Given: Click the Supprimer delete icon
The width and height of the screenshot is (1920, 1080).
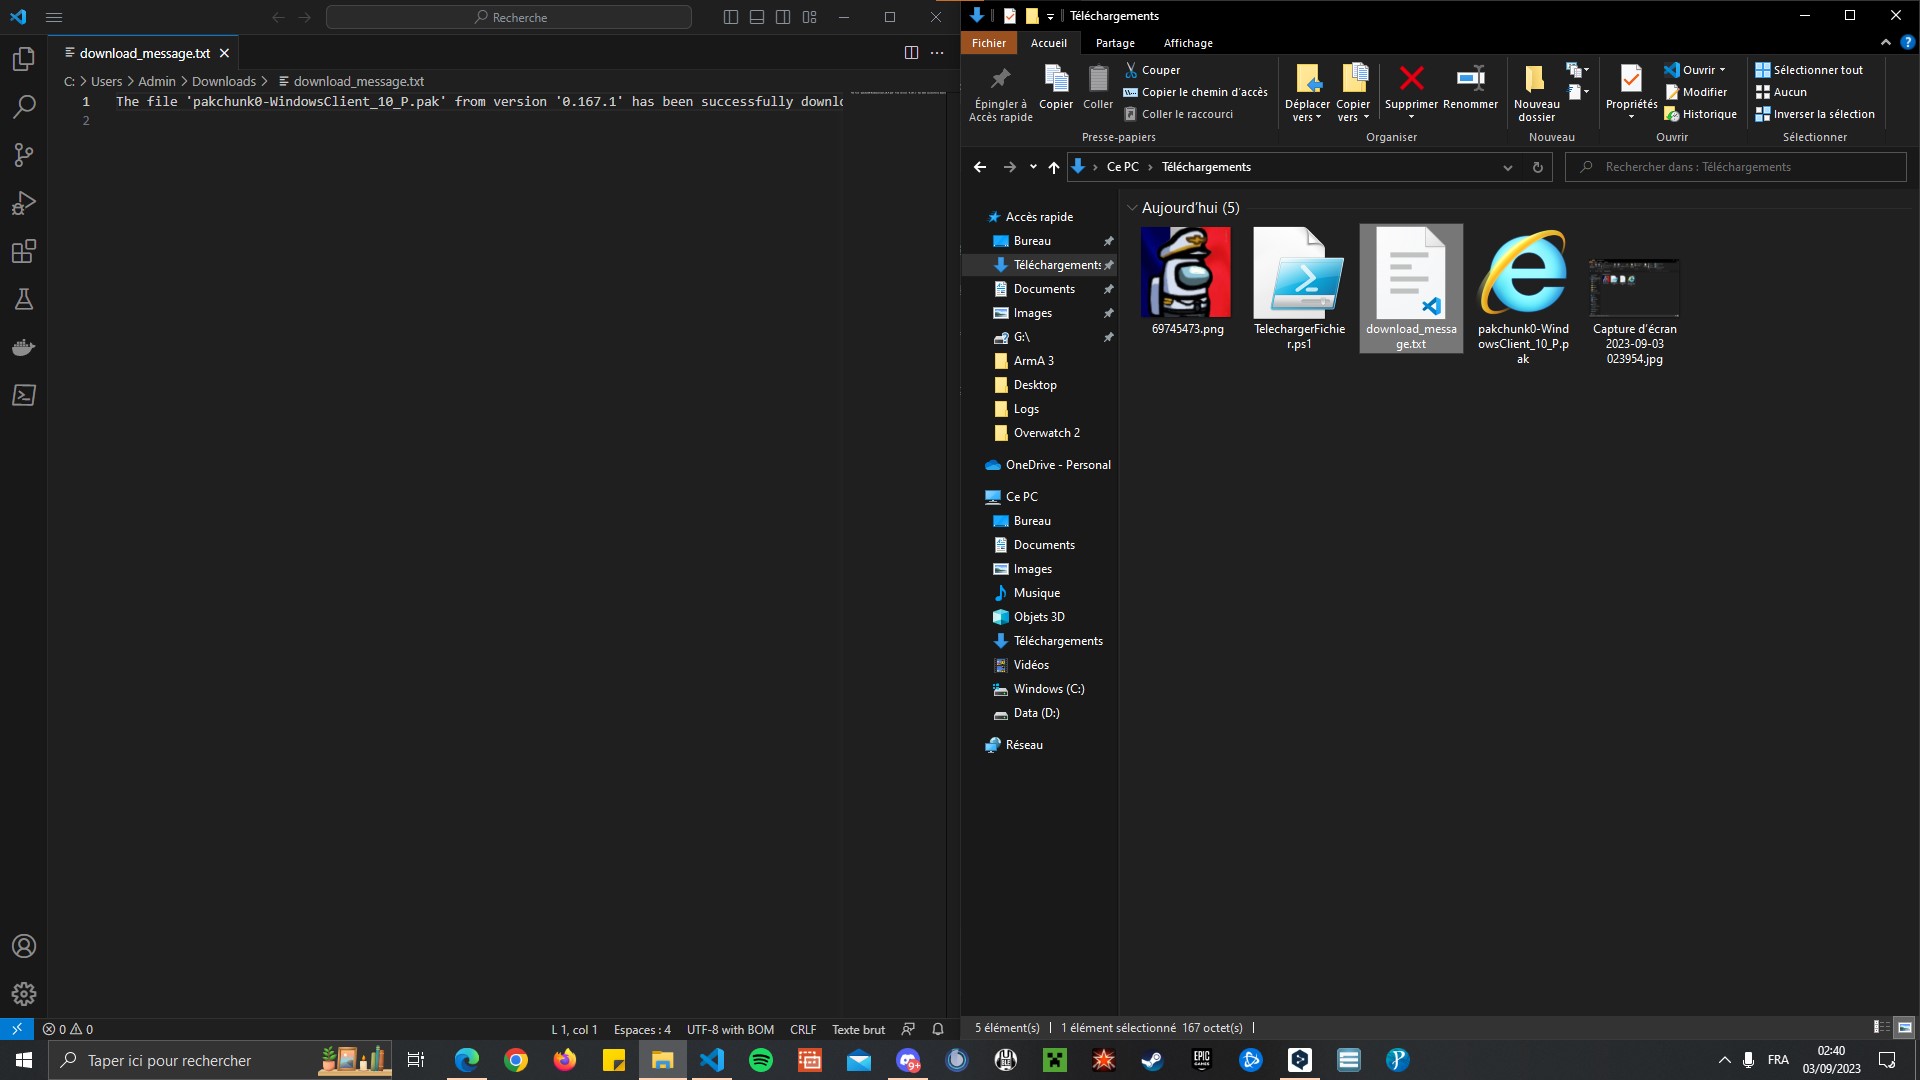Looking at the screenshot, I should 1411,79.
